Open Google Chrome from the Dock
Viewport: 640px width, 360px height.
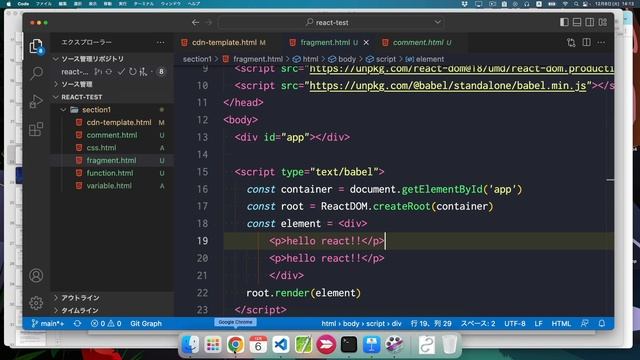pyautogui.click(x=236, y=345)
